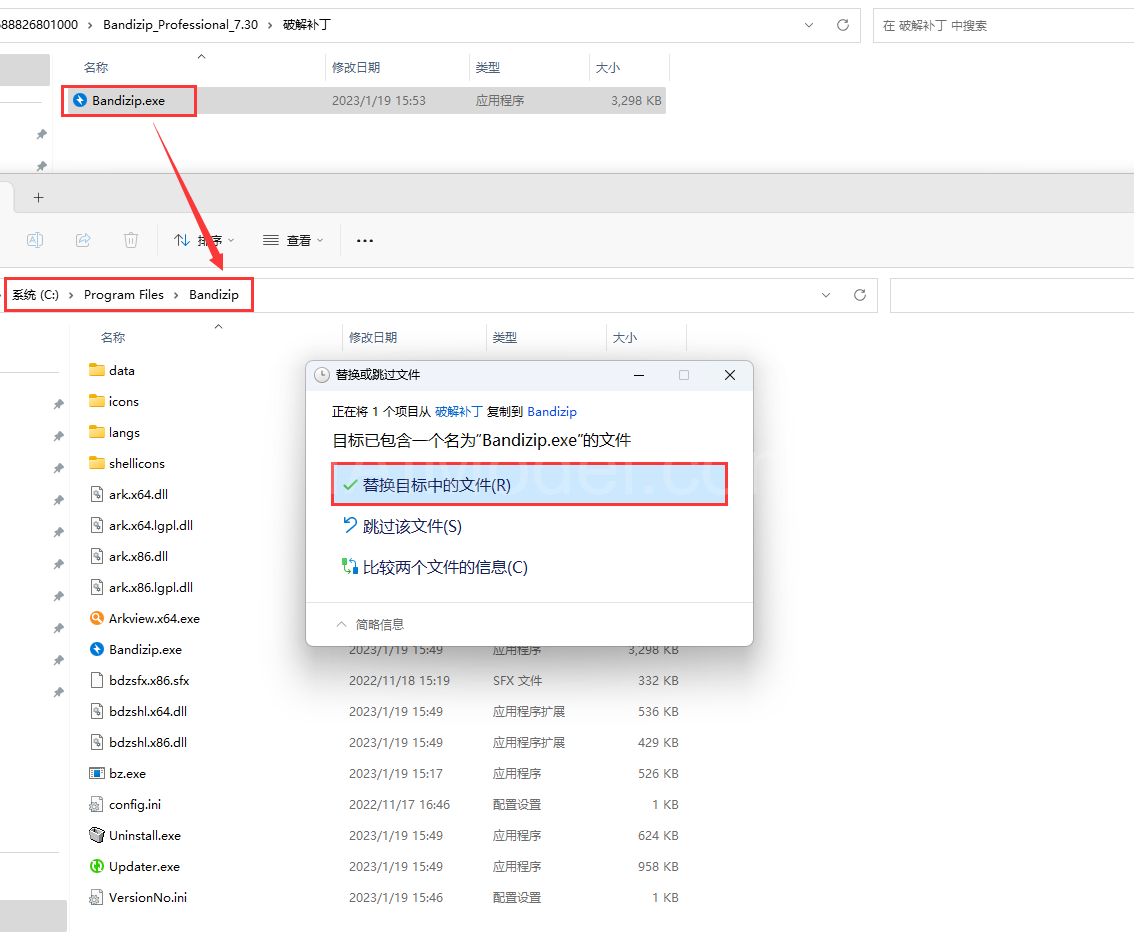The image size is (1134, 933).
Task: Close the 替换或跳过文件 dialog
Action: [x=730, y=375]
